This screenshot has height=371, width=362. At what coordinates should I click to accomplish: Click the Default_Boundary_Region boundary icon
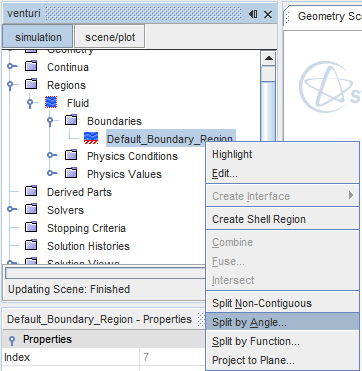click(91, 138)
